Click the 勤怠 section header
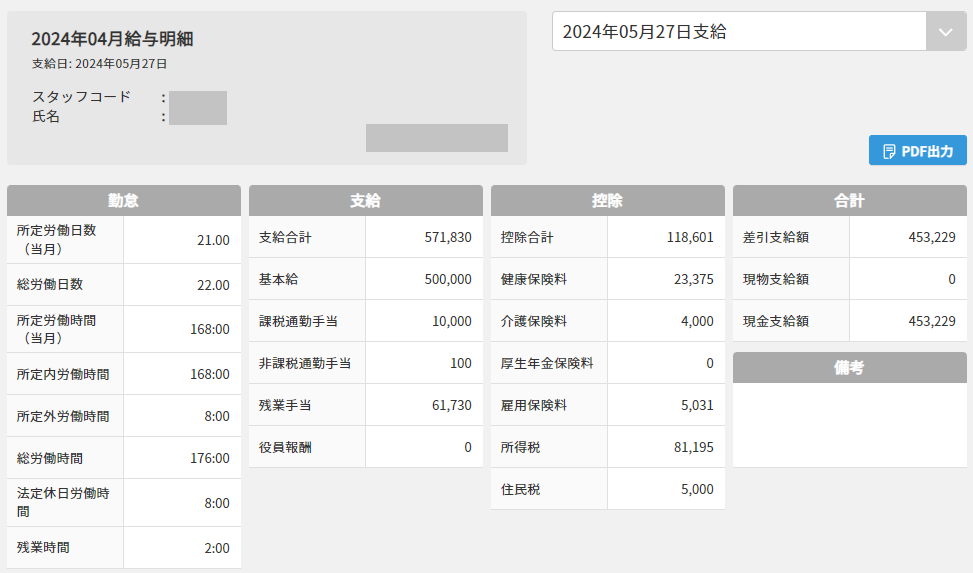 pos(124,201)
